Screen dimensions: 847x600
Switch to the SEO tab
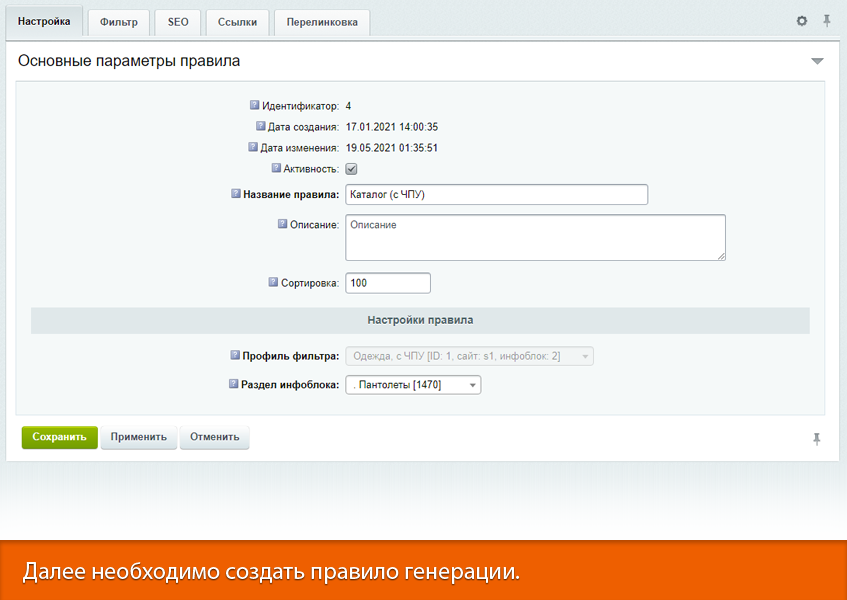tap(177, 22)
